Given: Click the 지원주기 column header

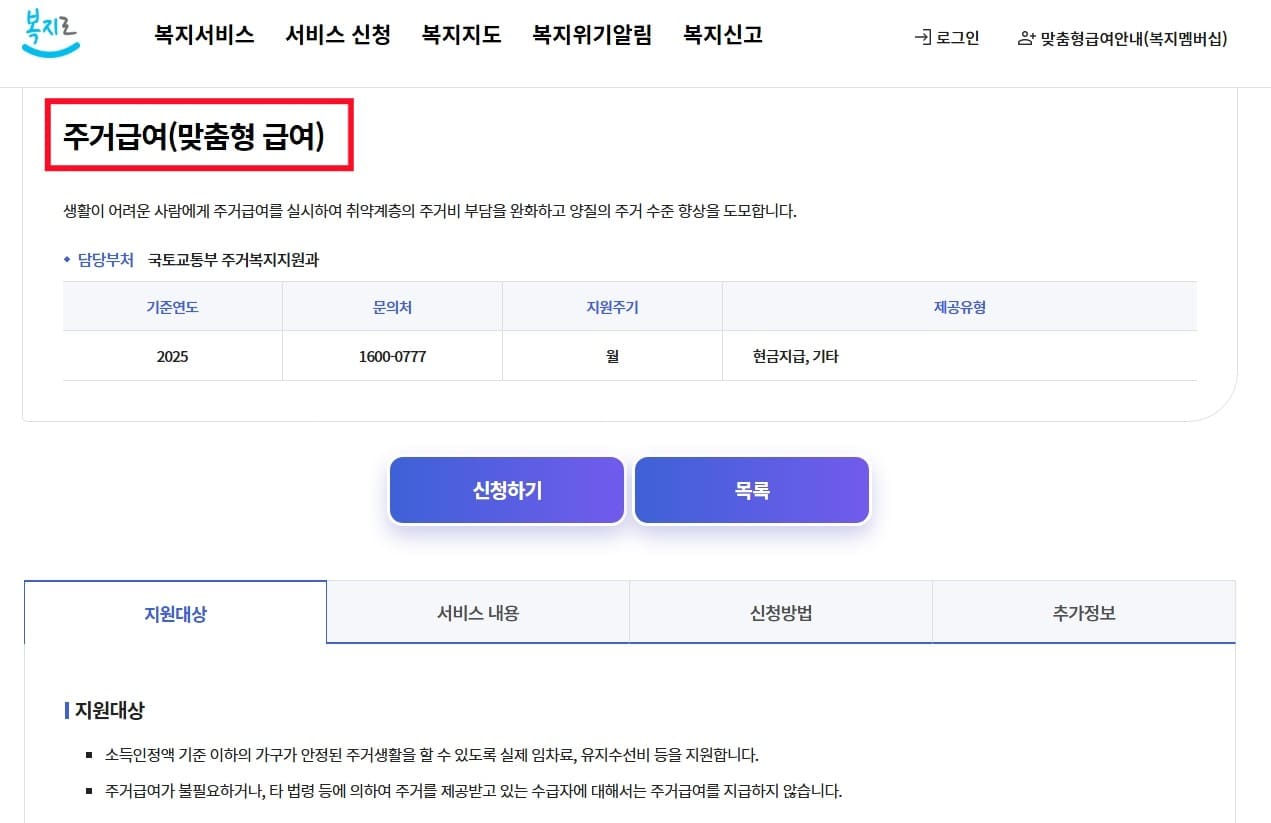Looking at the screenshot, I should click(x=612, y=307).
